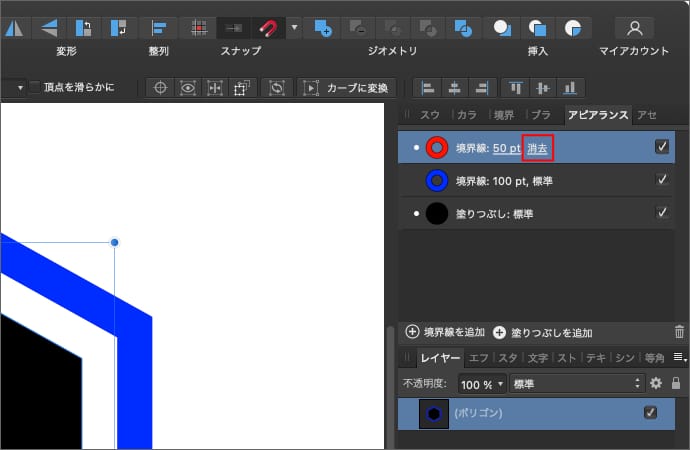The image size is (690, 450).
Task: Open the 標準 blend mode dropdown
Action: 577,383
